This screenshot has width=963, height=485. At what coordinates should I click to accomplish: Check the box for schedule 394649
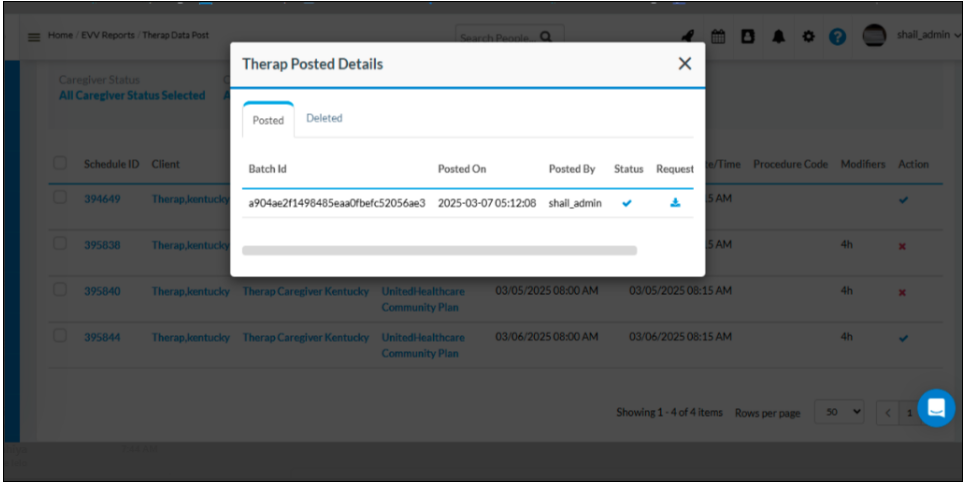[x=60, y=198]
